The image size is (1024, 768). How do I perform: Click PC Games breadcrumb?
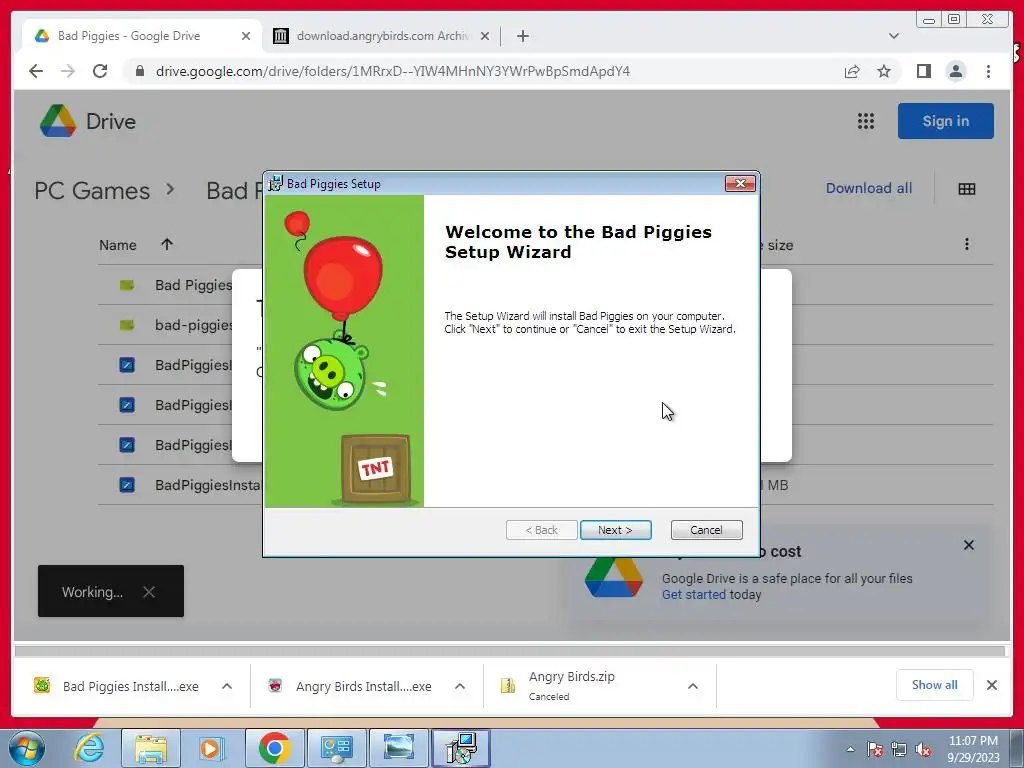[x=92, y=191]
